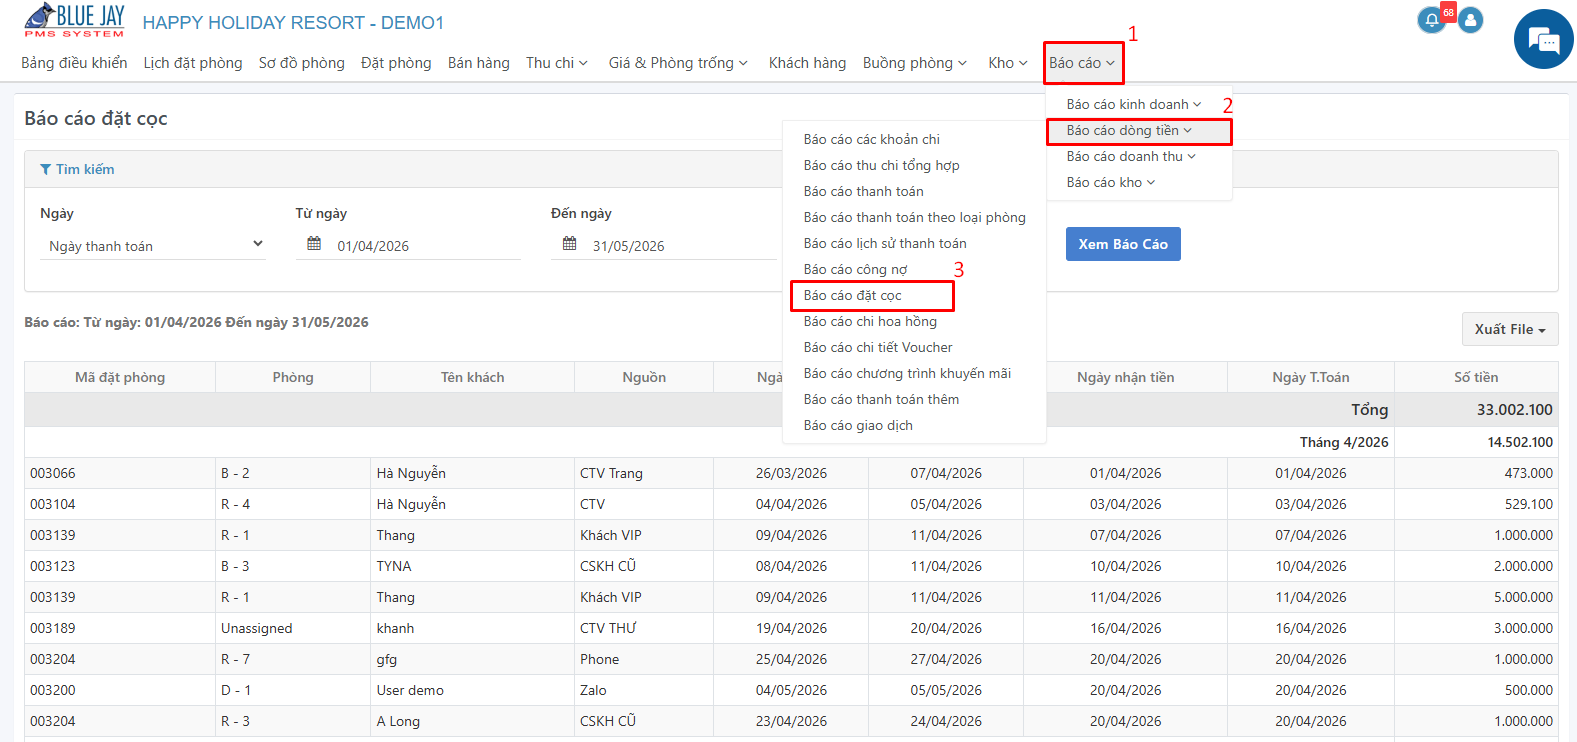Click booking code 003104
The image size is (1577, 742).
(53, 504)
